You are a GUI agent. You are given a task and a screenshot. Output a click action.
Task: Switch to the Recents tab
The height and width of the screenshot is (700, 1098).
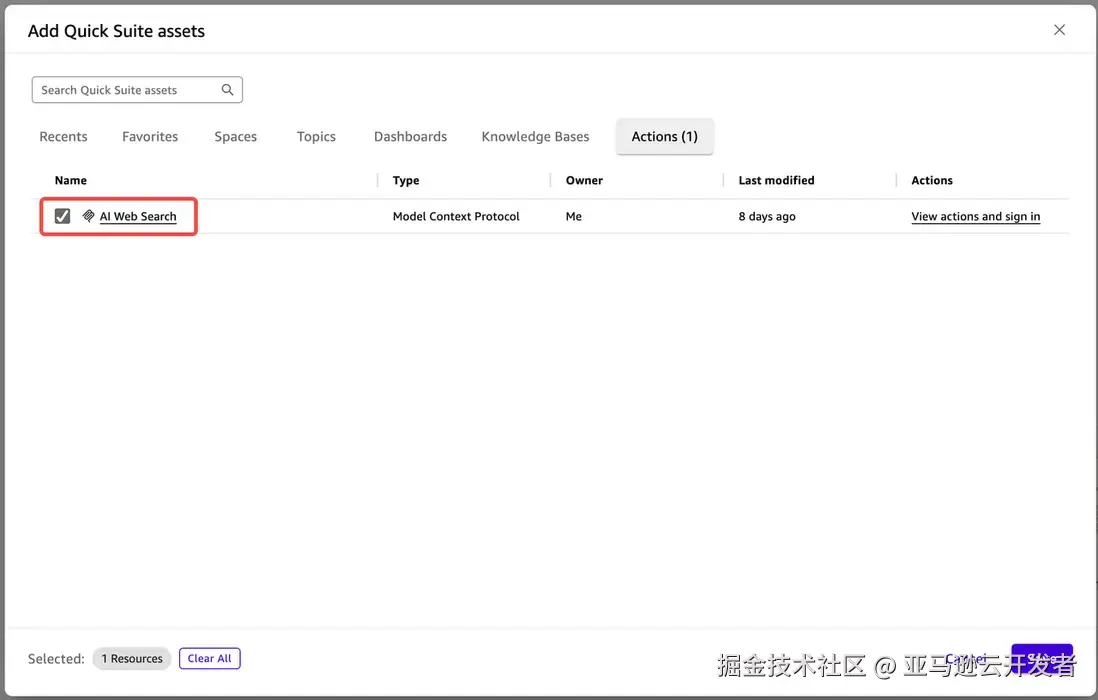63,136
